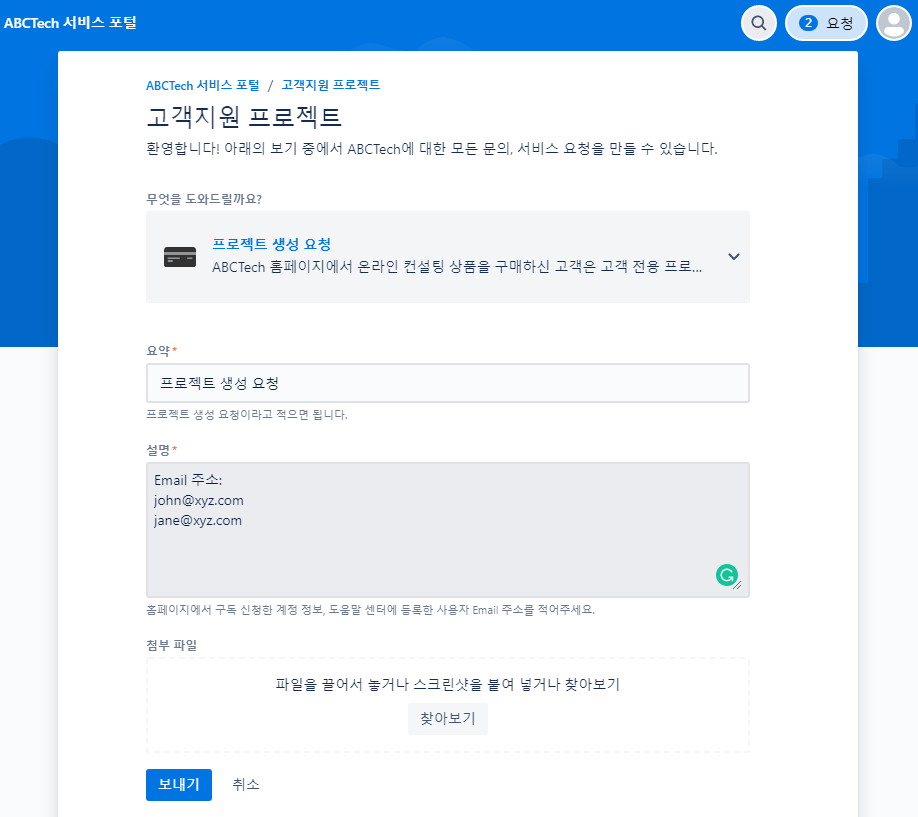Click the request type description text
The height and width of the screenshot is (817, 918).
457,267
